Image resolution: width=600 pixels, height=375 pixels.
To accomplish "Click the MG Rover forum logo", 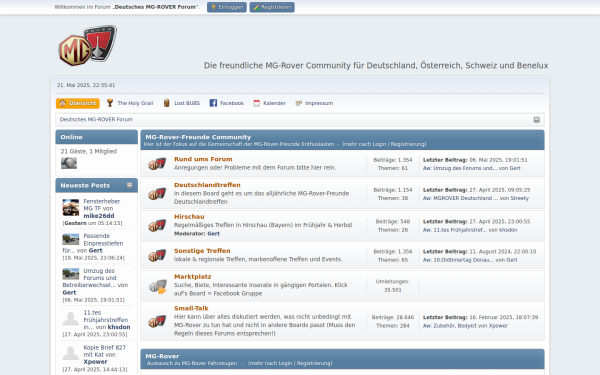I will [87, 45].
